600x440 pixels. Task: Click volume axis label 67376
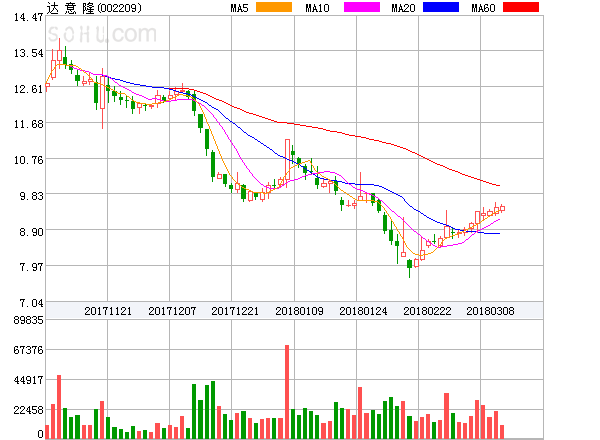tap(28, 350)
